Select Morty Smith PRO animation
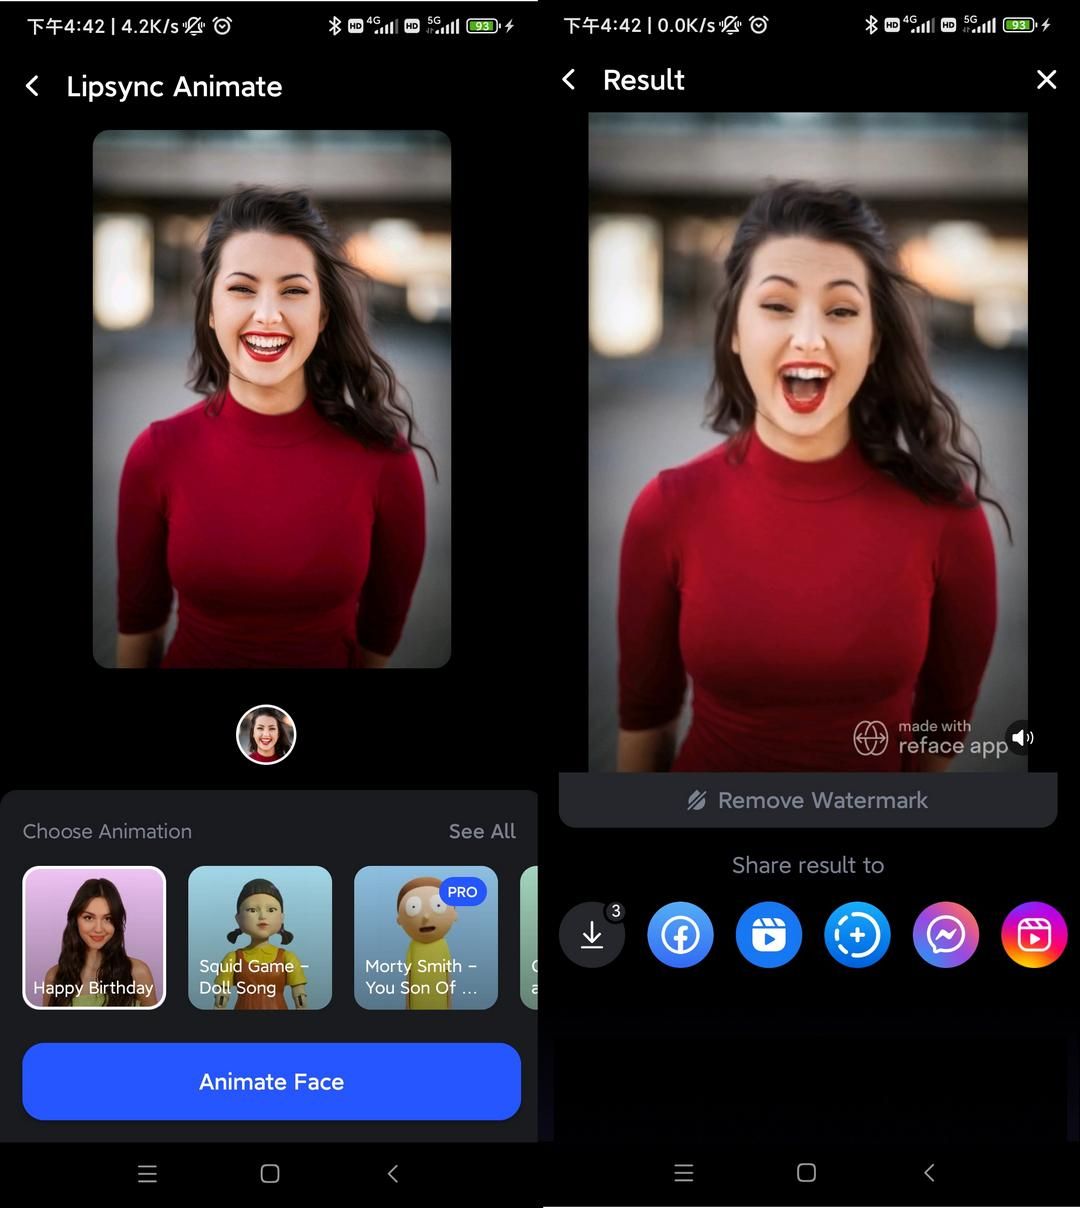The width and height of the screenshot is (1080, 1208). click(x=426, y=938)
